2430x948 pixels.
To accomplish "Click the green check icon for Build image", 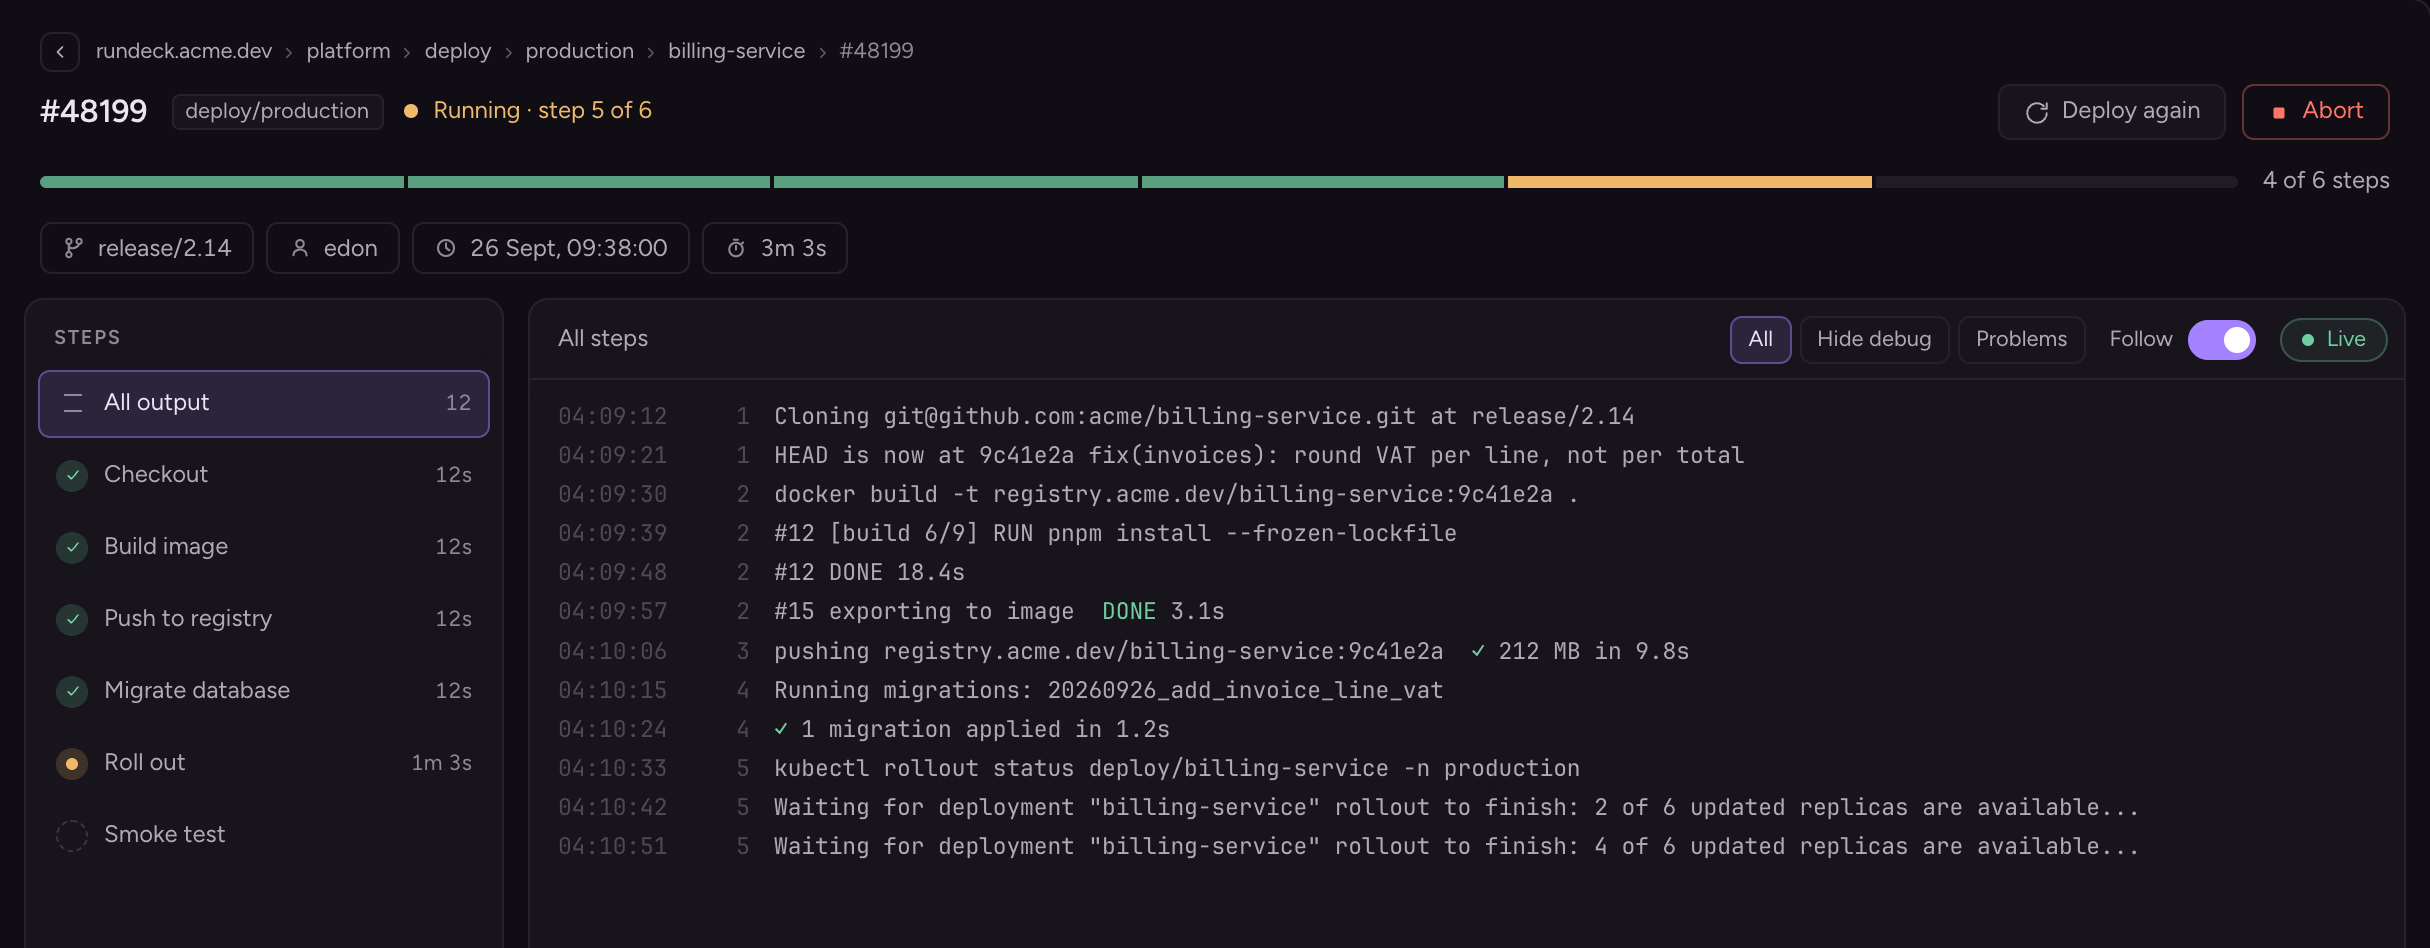I will coord(72,547).
